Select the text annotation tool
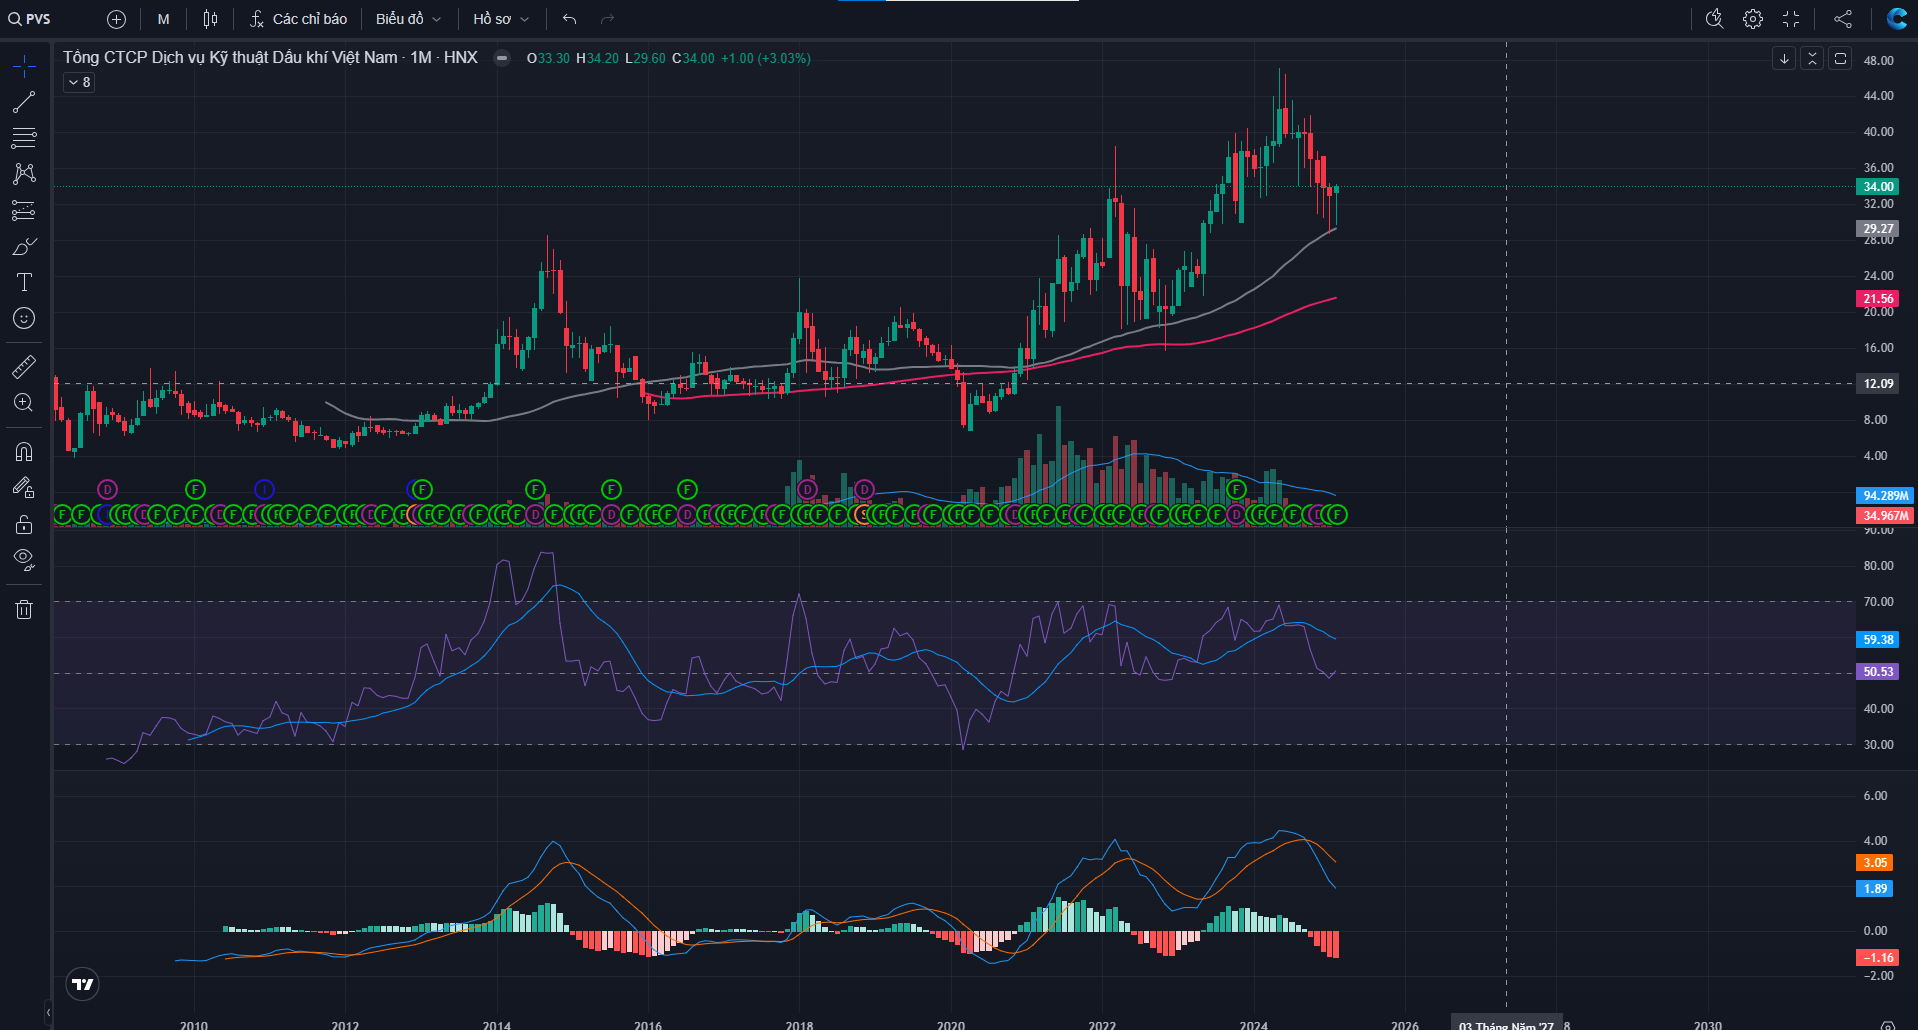Screen dimensions: 1918x1030 (x=24, y=282)
